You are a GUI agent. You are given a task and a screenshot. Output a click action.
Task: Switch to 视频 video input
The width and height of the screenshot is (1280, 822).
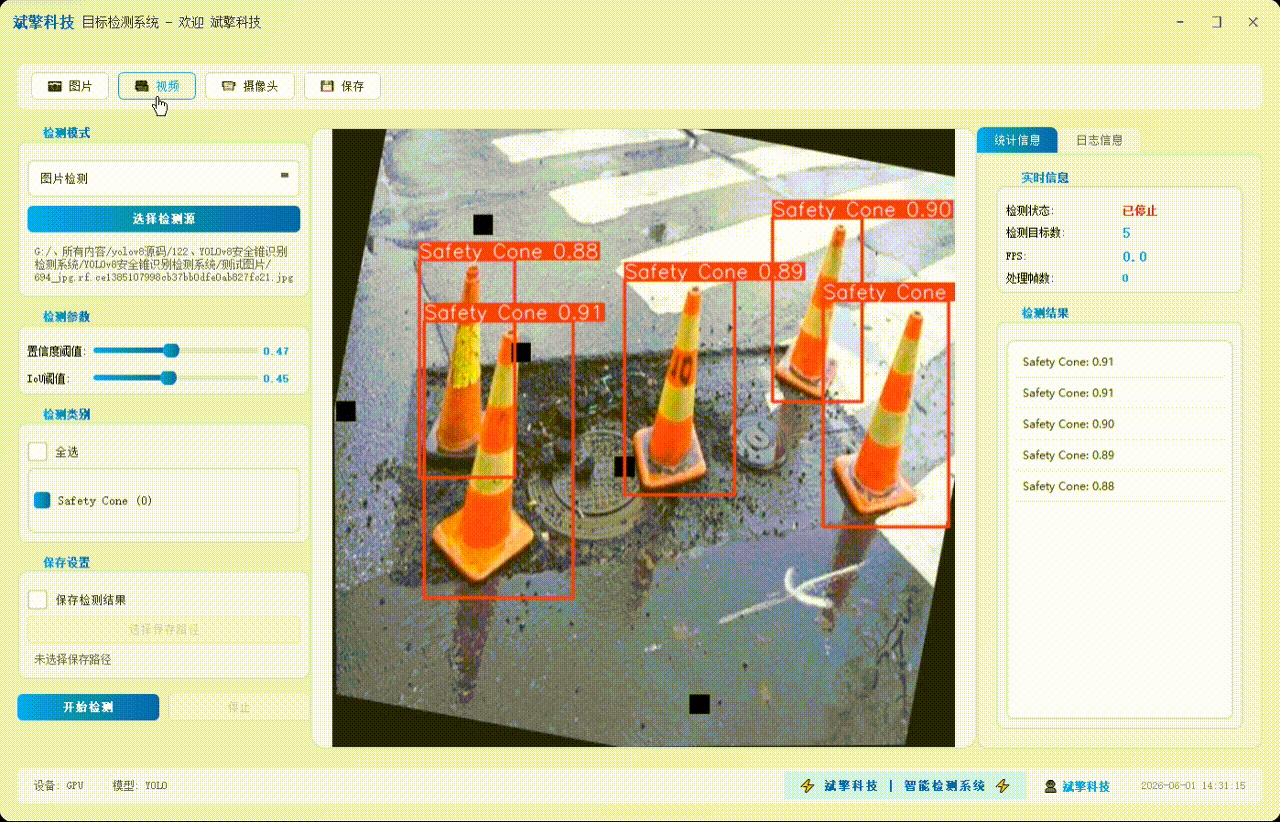157,86
